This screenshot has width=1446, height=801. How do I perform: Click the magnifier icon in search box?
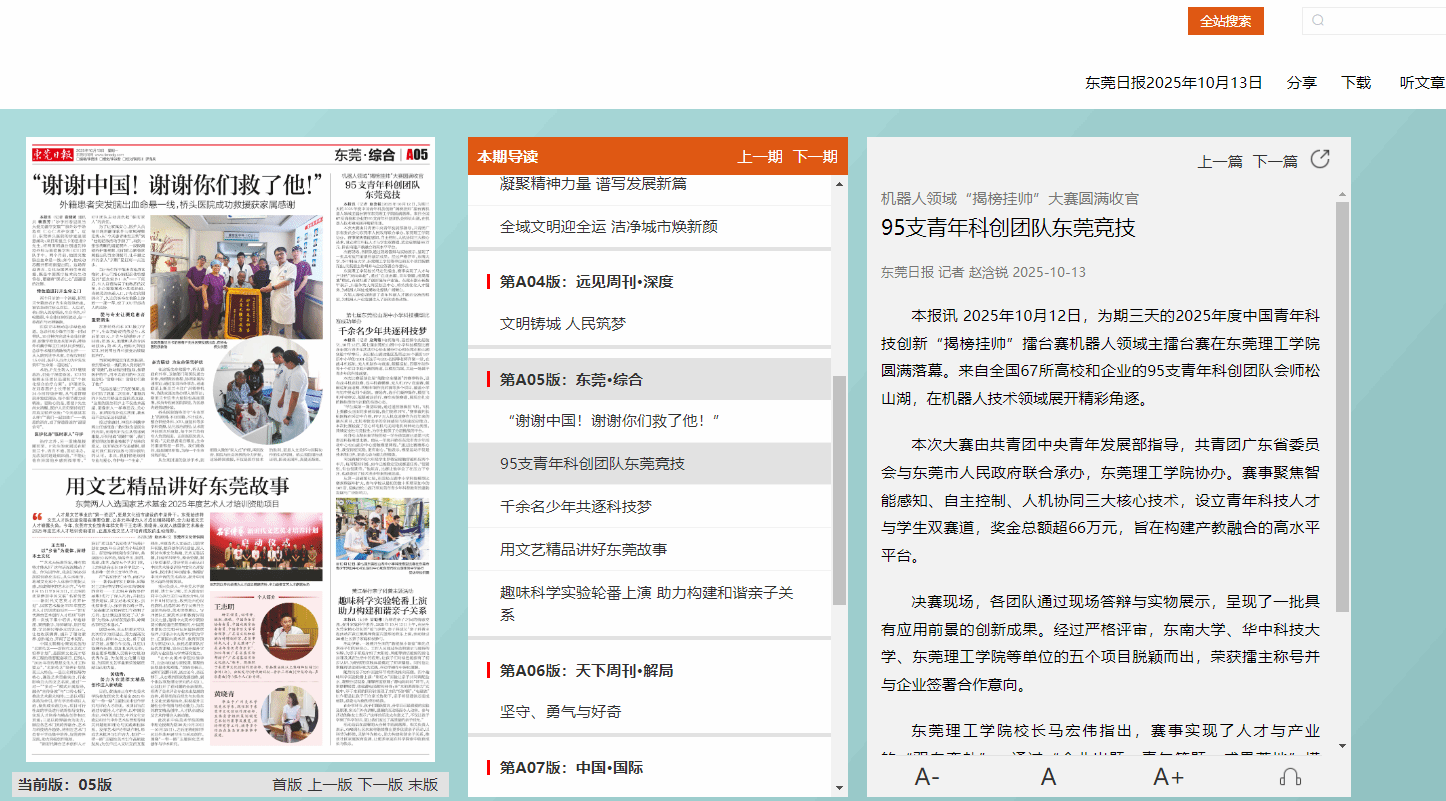tap(1318, 21)
